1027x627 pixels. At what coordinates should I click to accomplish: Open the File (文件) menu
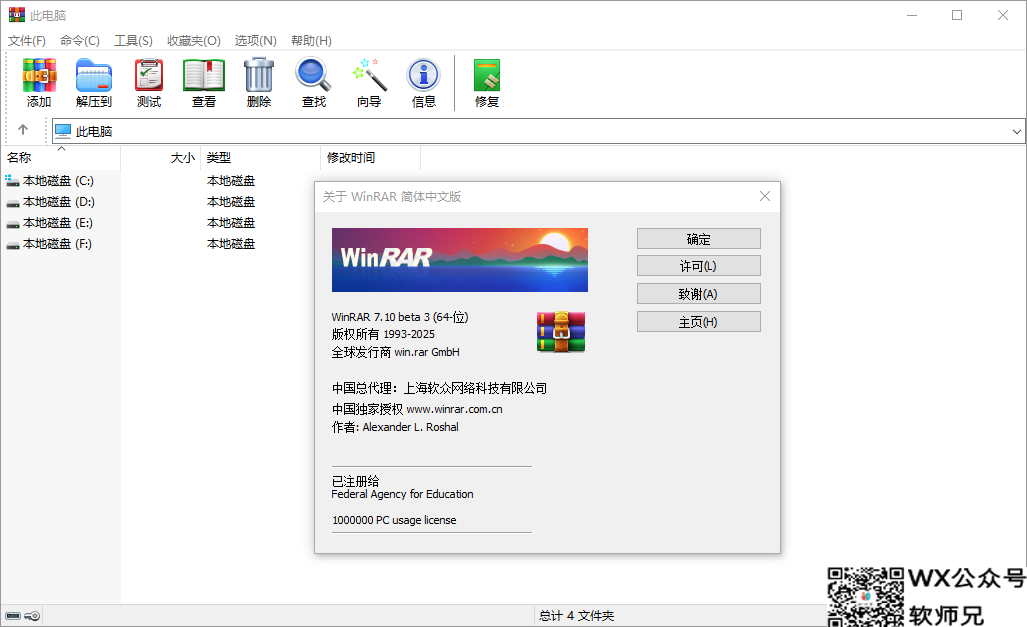point(27,40)
